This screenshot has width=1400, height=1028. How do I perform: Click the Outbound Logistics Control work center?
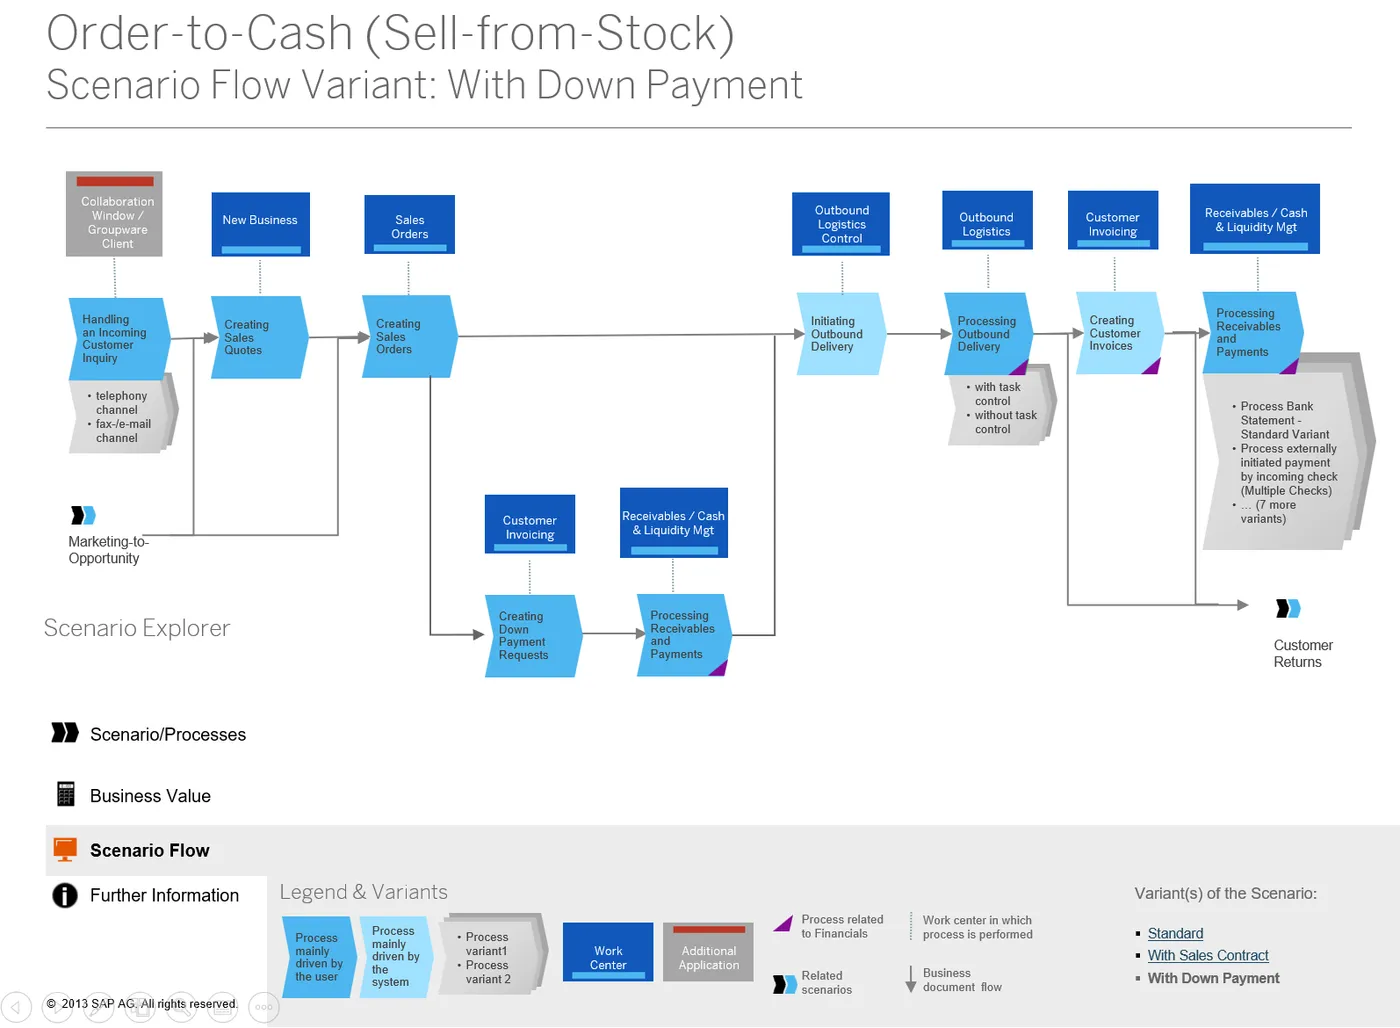coord(841,224)
